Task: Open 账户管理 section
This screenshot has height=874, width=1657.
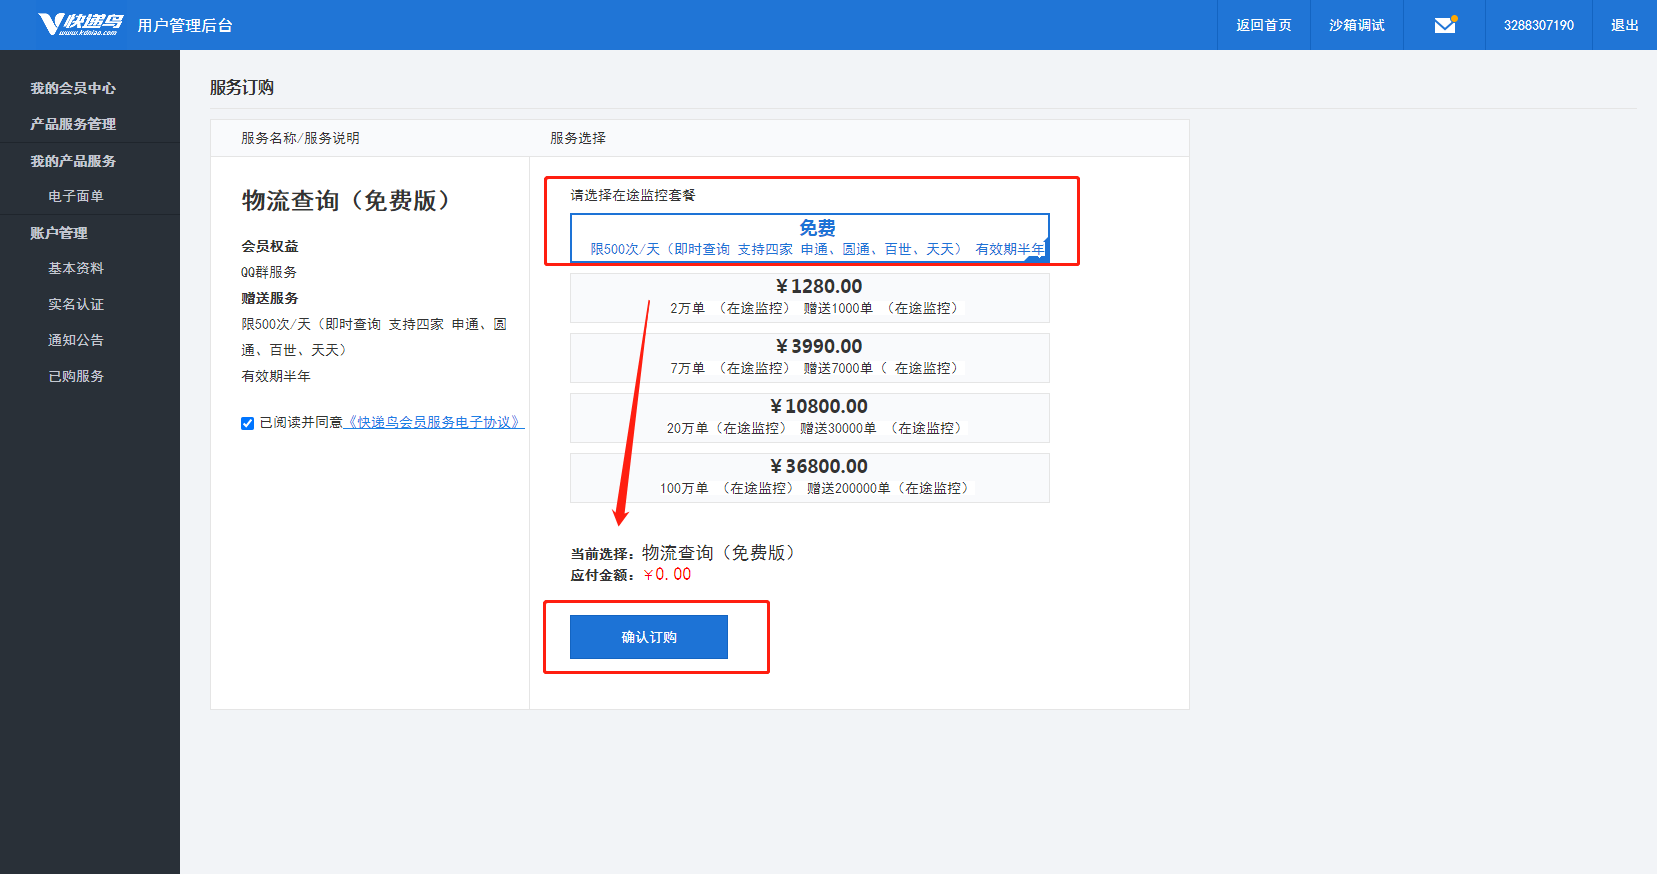Action: (59, 233)
